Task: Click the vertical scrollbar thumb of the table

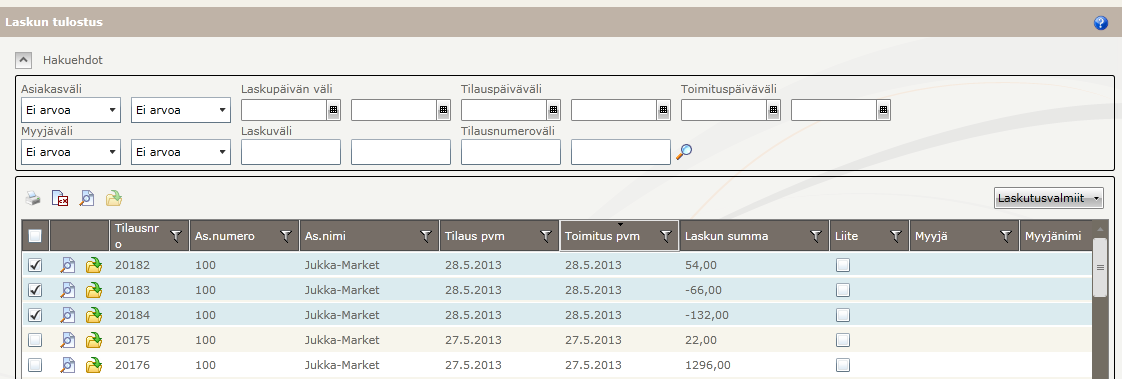Action: click(x=1100, y=267)
